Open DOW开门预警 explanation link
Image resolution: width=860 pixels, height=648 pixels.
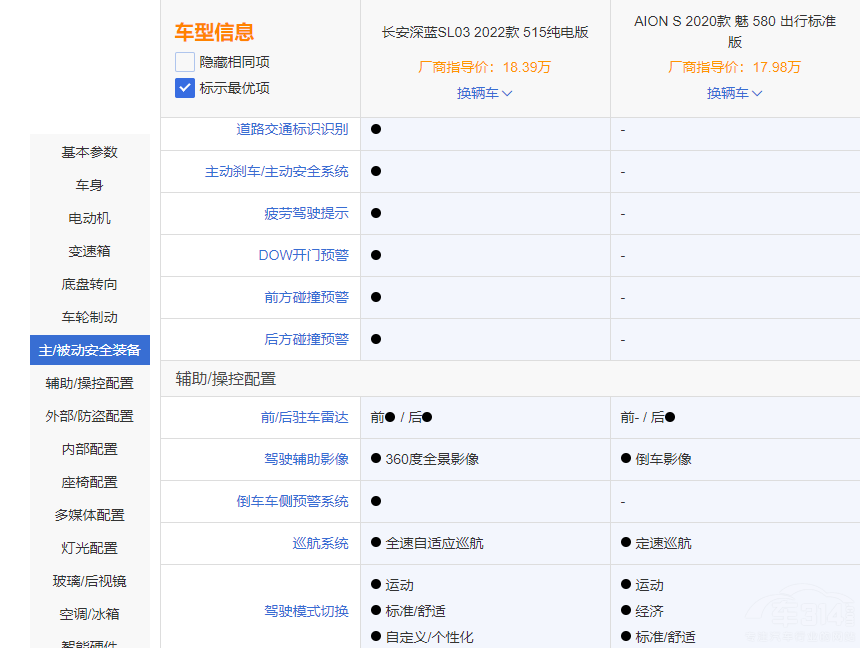(303, 256)
